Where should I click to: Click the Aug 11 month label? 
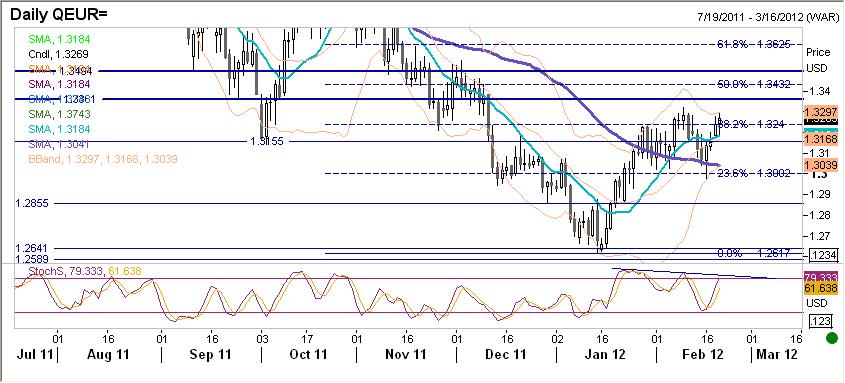(107, 355)
